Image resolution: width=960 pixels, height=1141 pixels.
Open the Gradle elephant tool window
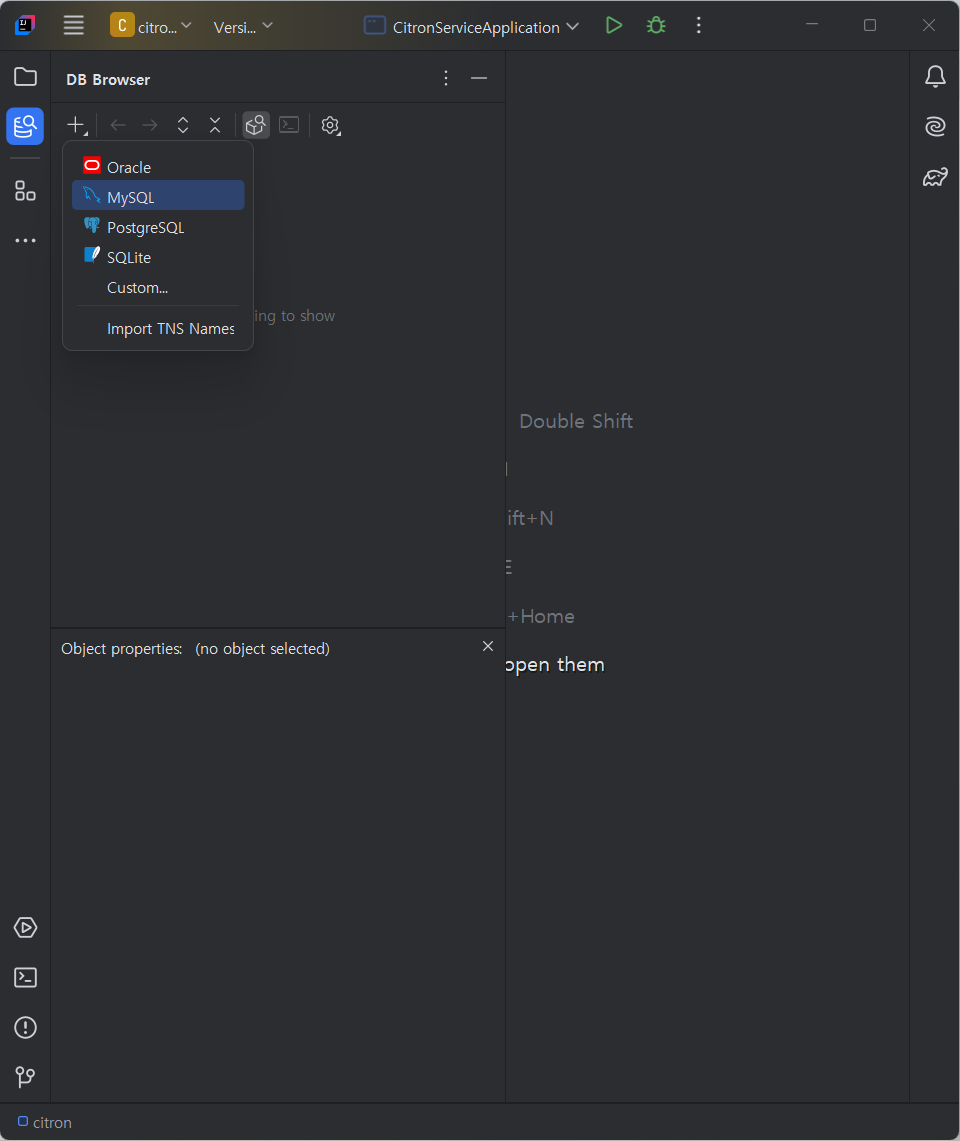pyautogui.click(x=935, y=176)
